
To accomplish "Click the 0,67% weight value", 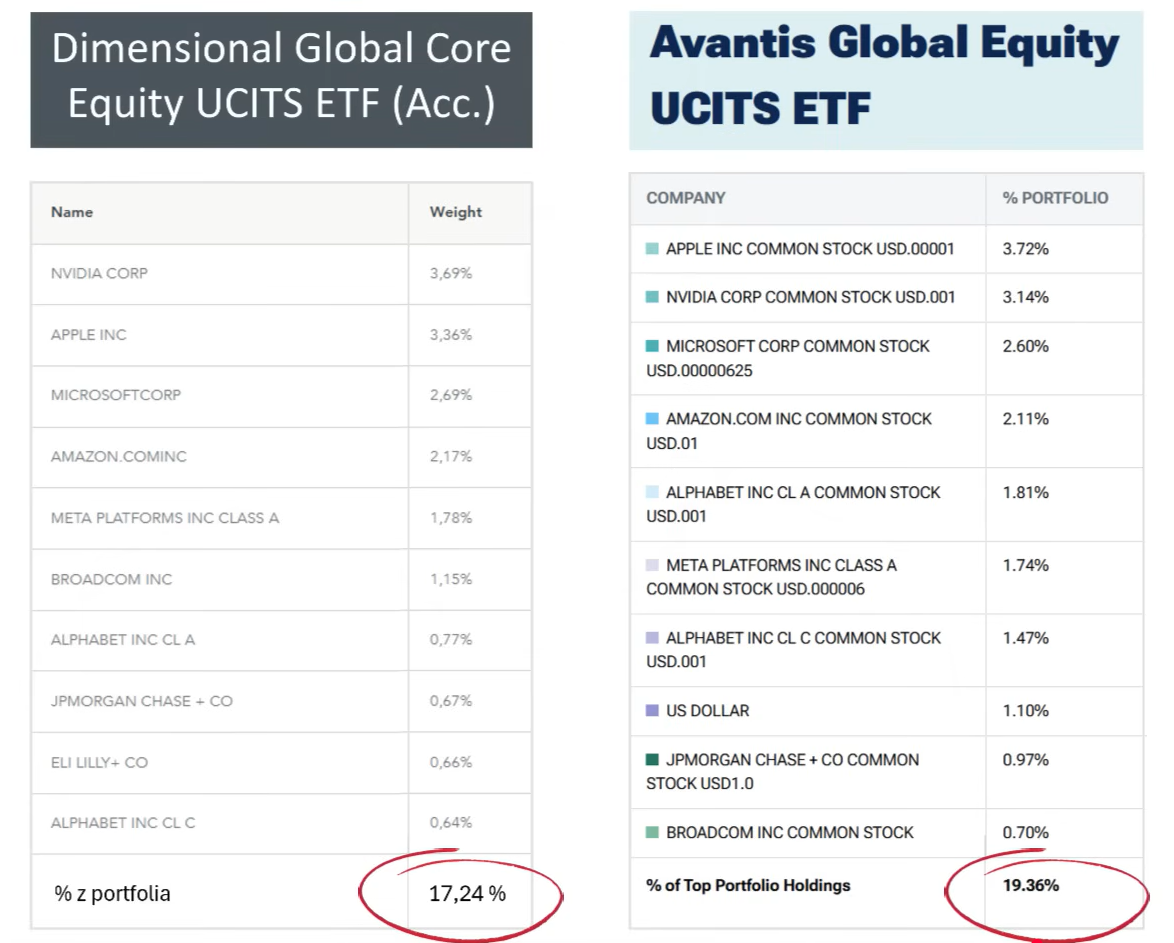I will 451,701.
